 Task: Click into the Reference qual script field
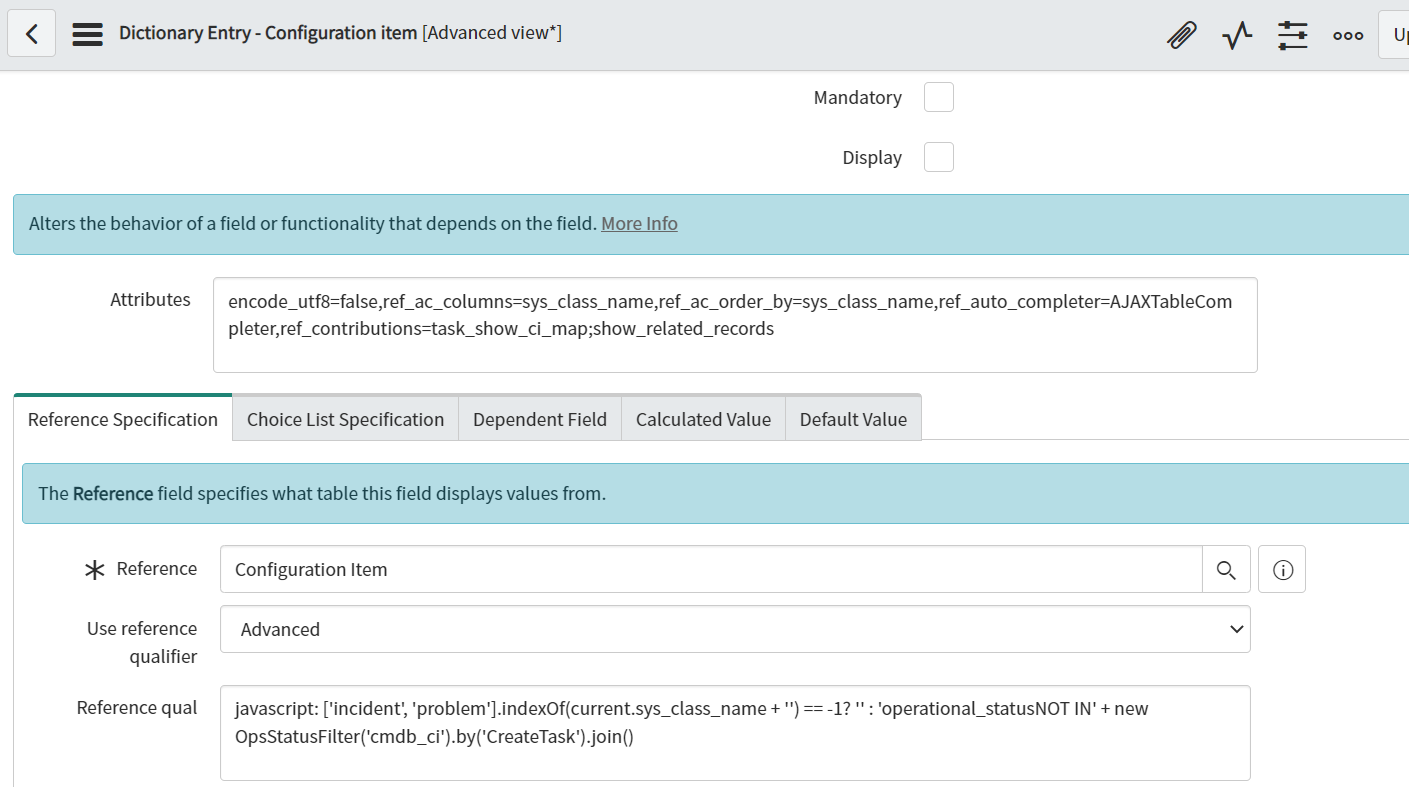click(735, 733)
